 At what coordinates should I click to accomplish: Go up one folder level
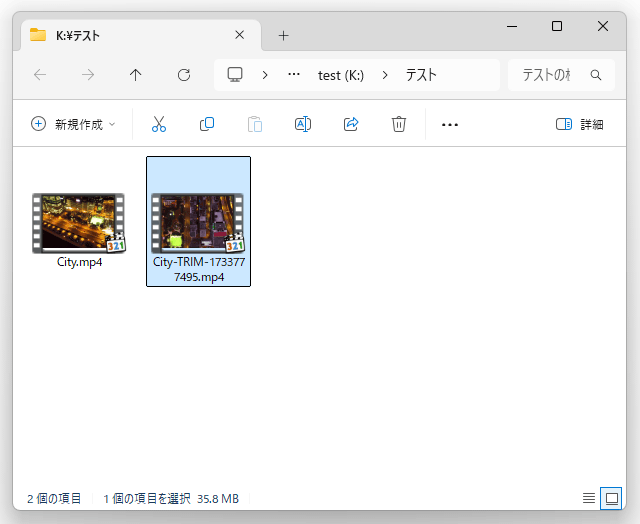[136, 75]
